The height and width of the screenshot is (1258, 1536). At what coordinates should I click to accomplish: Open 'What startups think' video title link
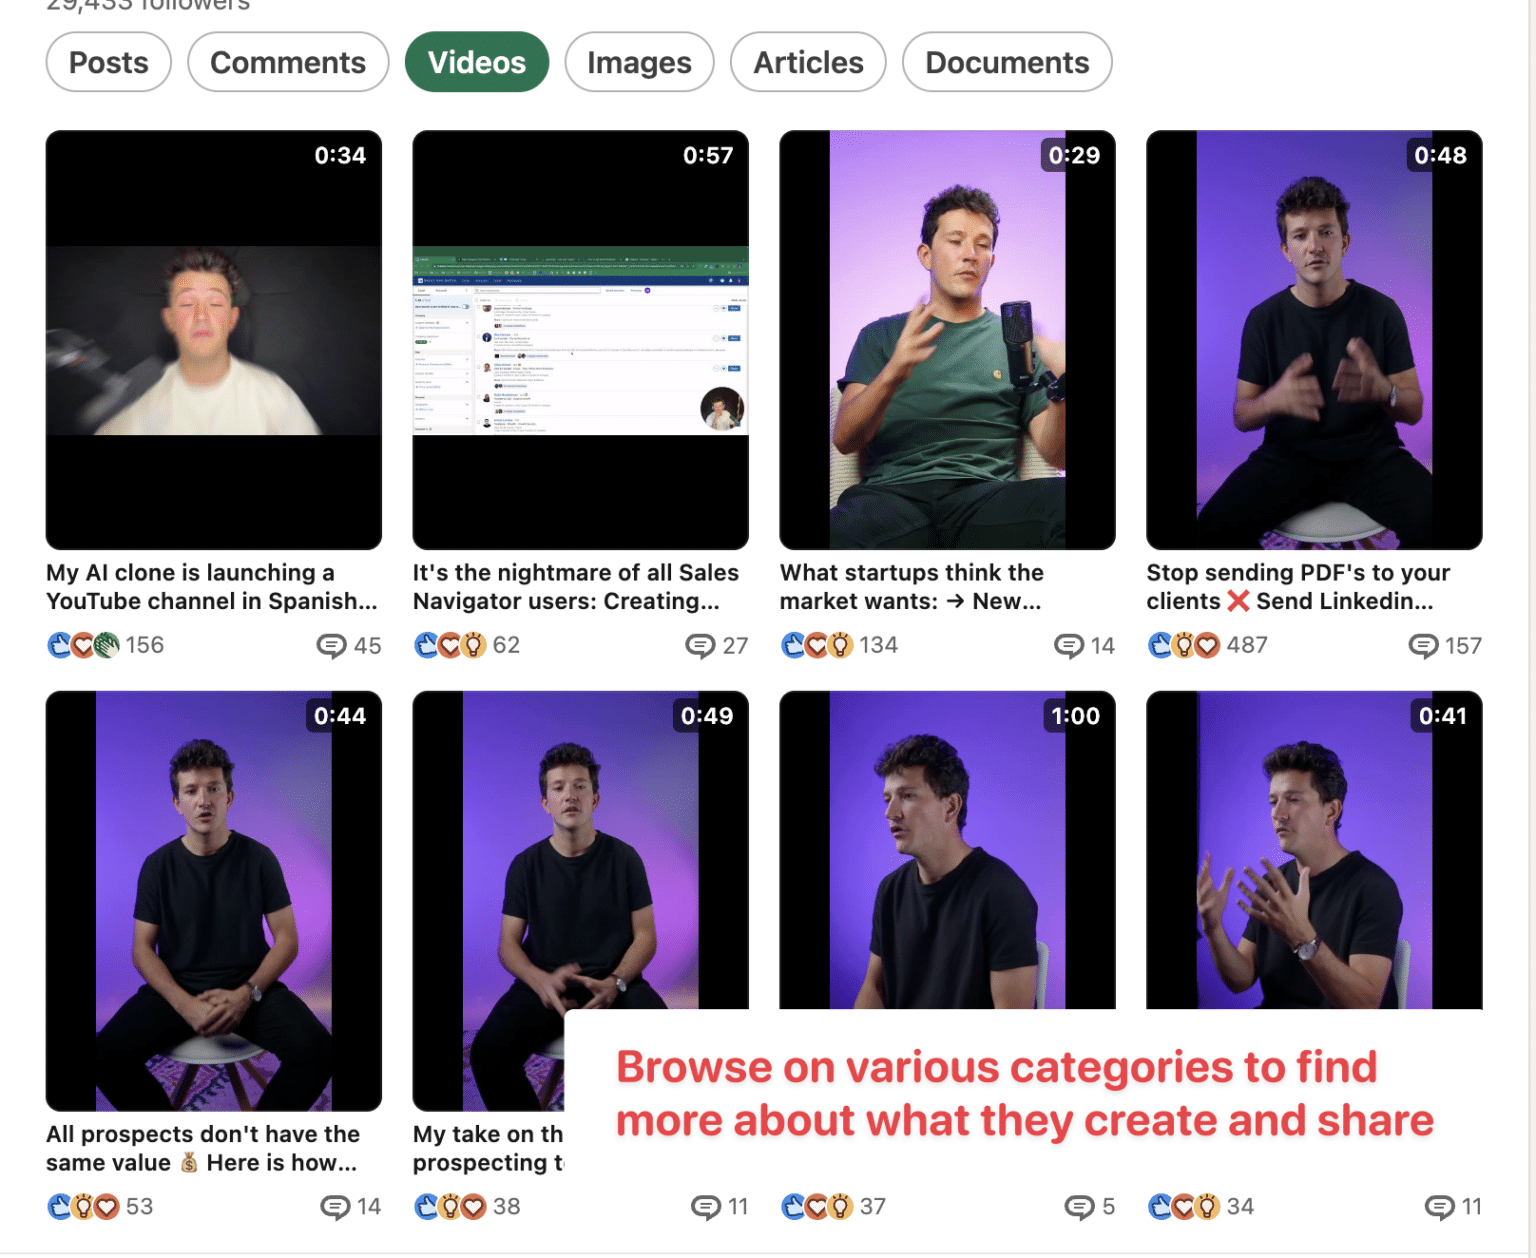point(911,587)
